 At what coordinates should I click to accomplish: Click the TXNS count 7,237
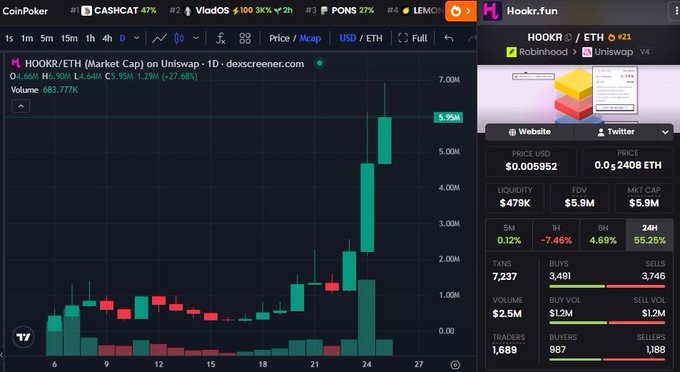[504, 277]
